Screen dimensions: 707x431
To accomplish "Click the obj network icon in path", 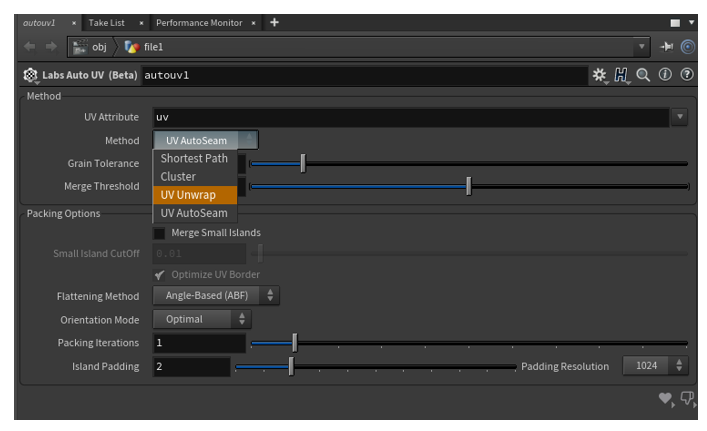I will [80, 47].
